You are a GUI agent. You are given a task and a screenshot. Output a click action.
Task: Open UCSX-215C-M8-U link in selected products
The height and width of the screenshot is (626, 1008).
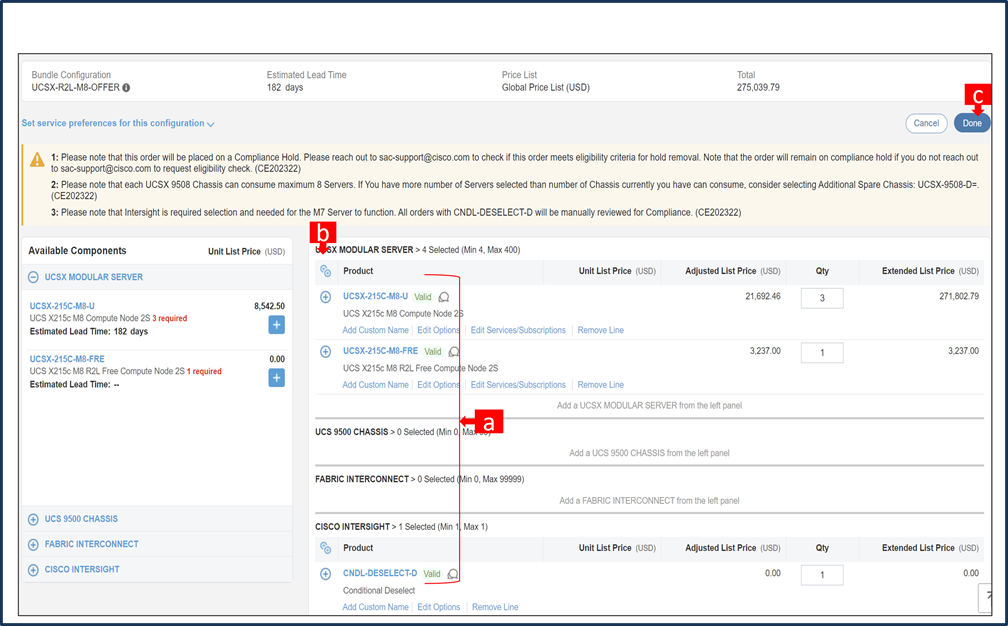[x=375, y=296]
